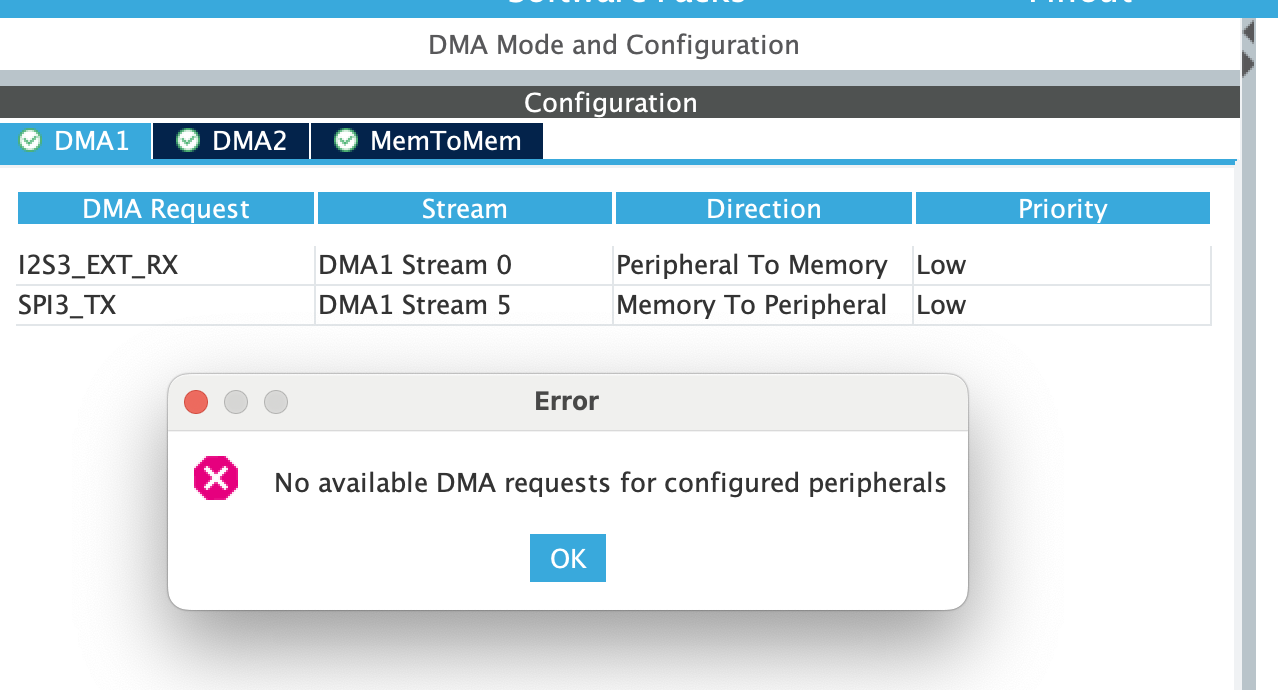The image size is (1278, 690).
Task: Click the green check icon on DMA2 tab
Action: (x=188, y=141)
